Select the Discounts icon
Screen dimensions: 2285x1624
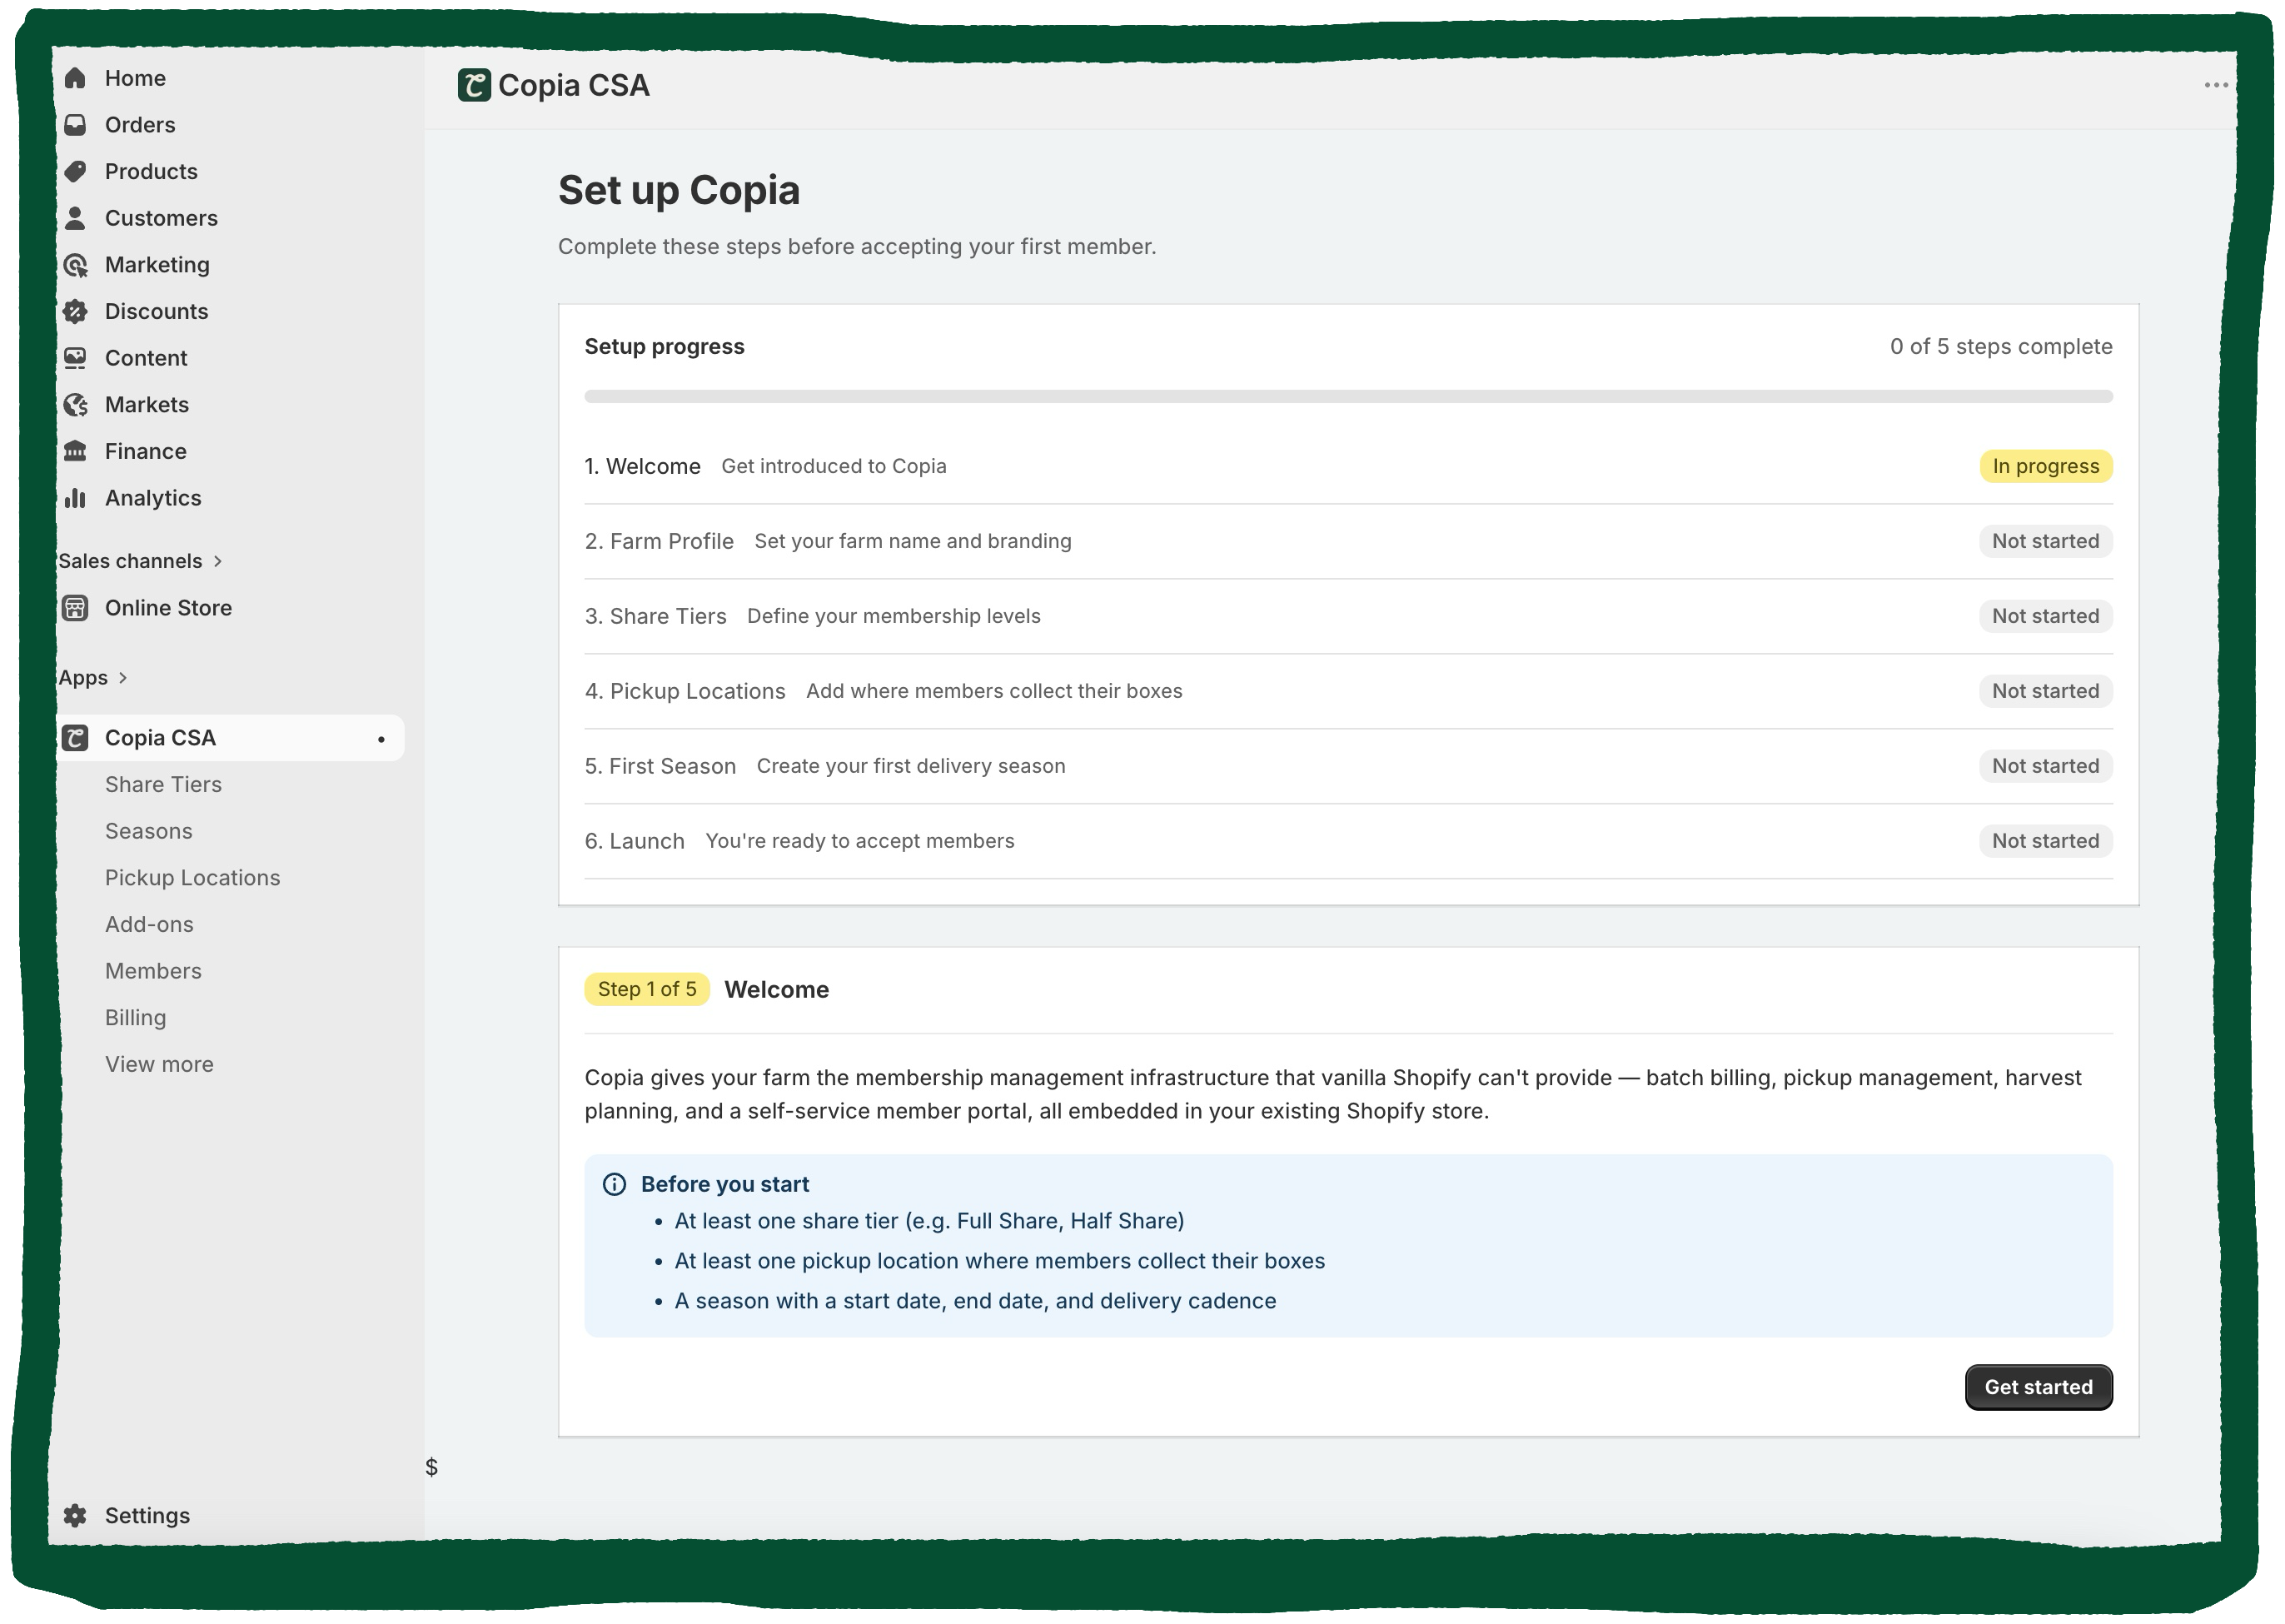(76, 311)
